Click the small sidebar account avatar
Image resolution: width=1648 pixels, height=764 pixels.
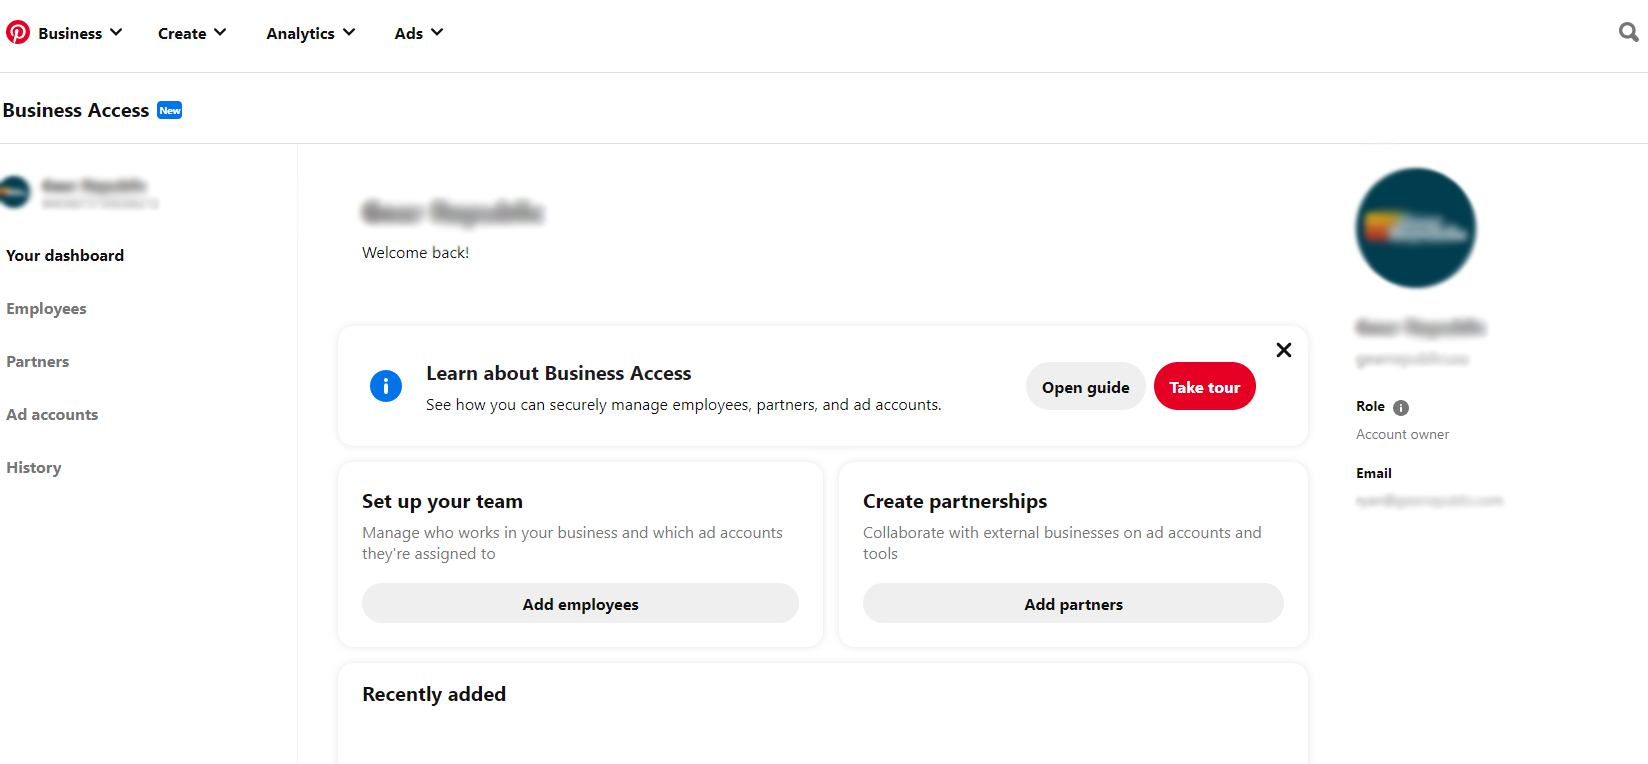pos(15,192)
